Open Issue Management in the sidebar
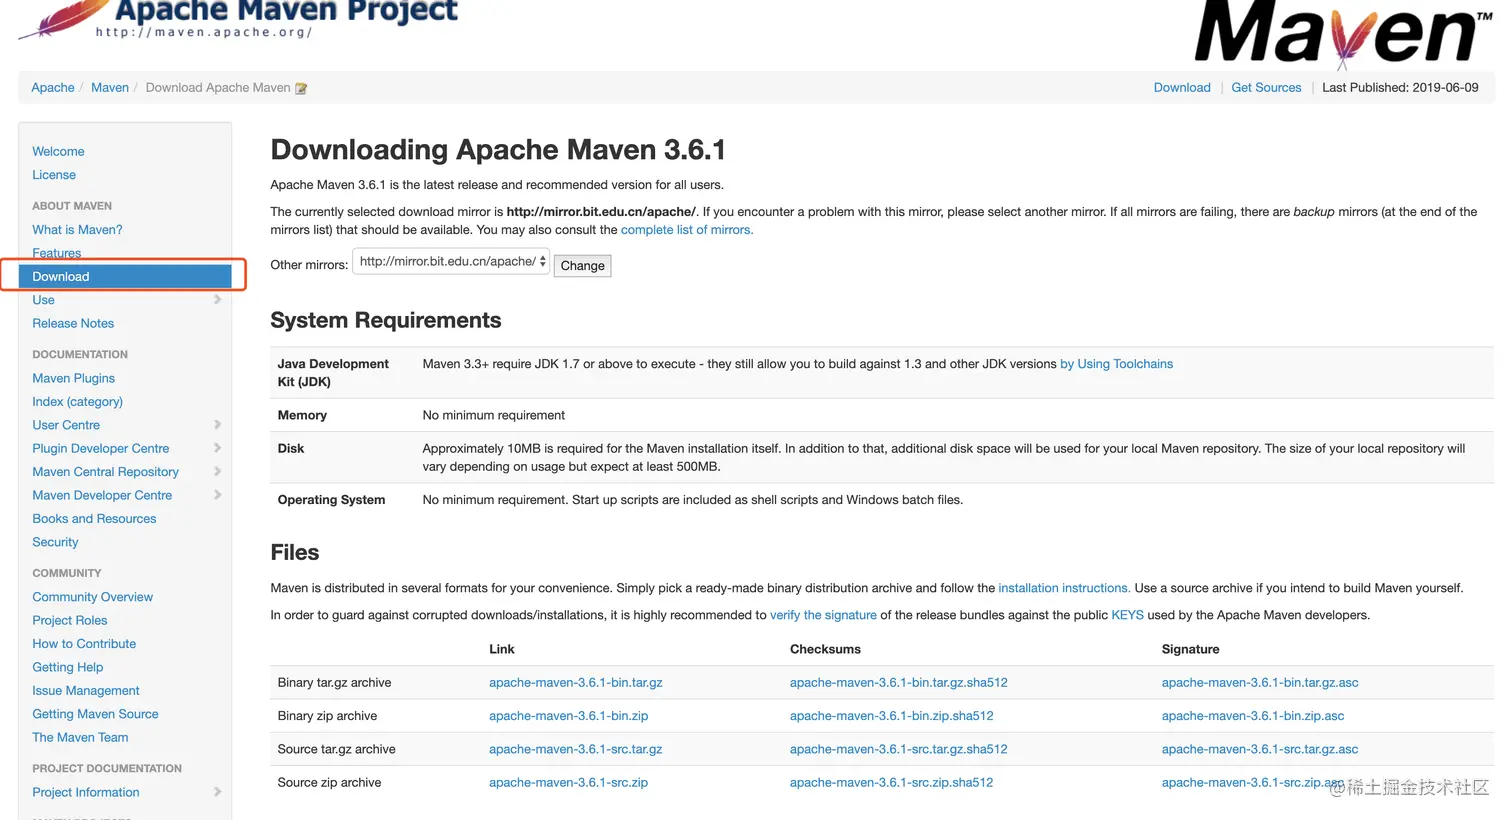This screenshot has height=820, width=1512. coord(85,691)
